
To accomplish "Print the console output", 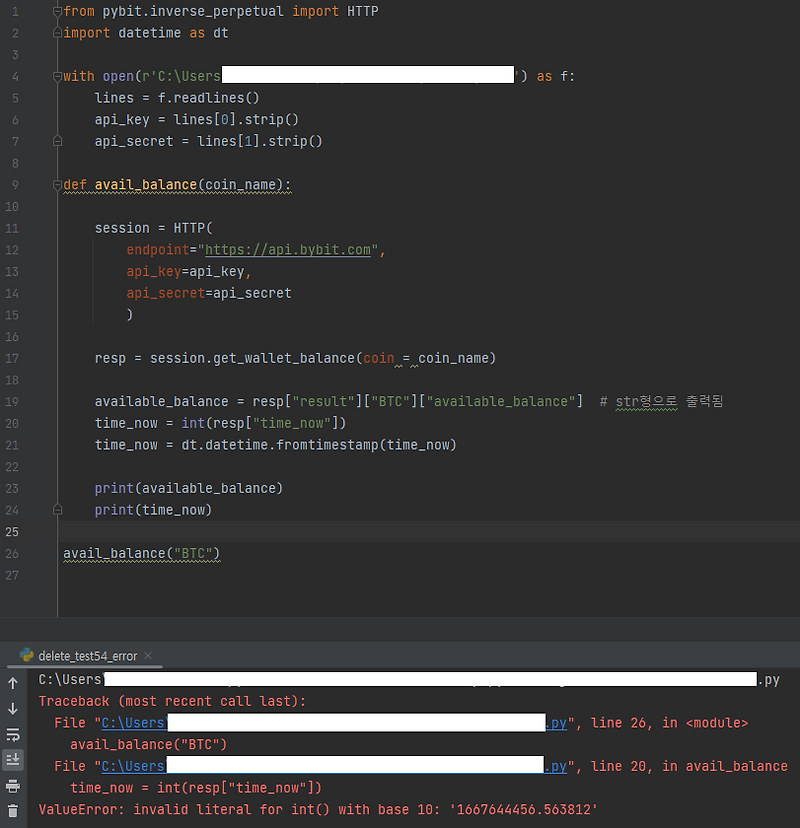I will point(12,786).
